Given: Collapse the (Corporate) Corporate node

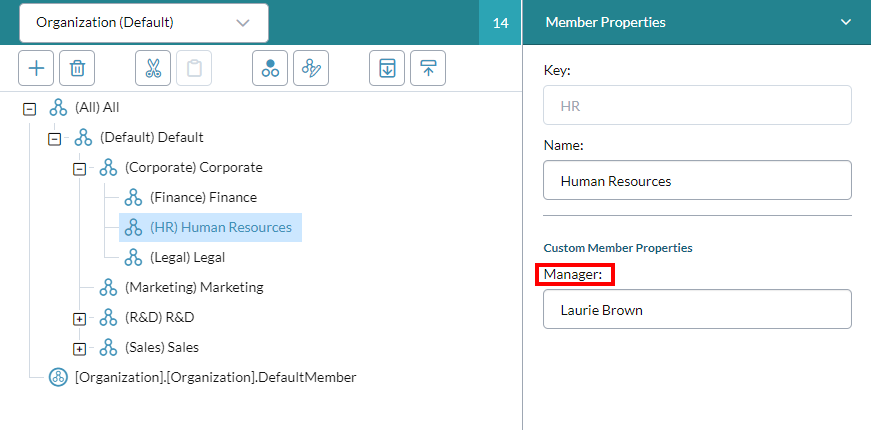Looking at the screenshot, I should [x=79, y=169].
